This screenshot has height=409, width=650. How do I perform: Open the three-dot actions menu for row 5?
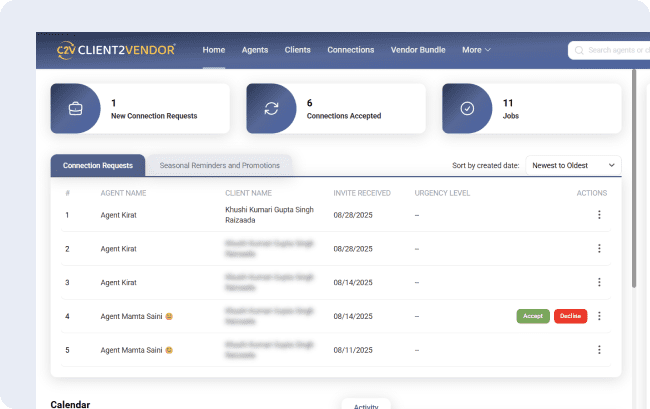(x=599, y=350)
